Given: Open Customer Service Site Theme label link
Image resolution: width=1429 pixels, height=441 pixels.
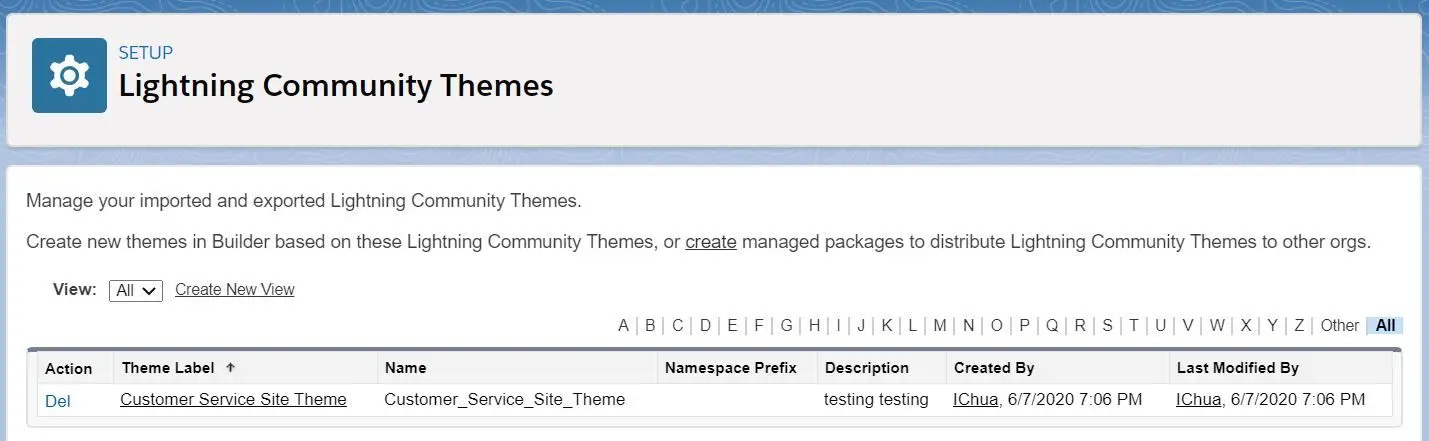Looking at the screenshot, I should (233, 399).
